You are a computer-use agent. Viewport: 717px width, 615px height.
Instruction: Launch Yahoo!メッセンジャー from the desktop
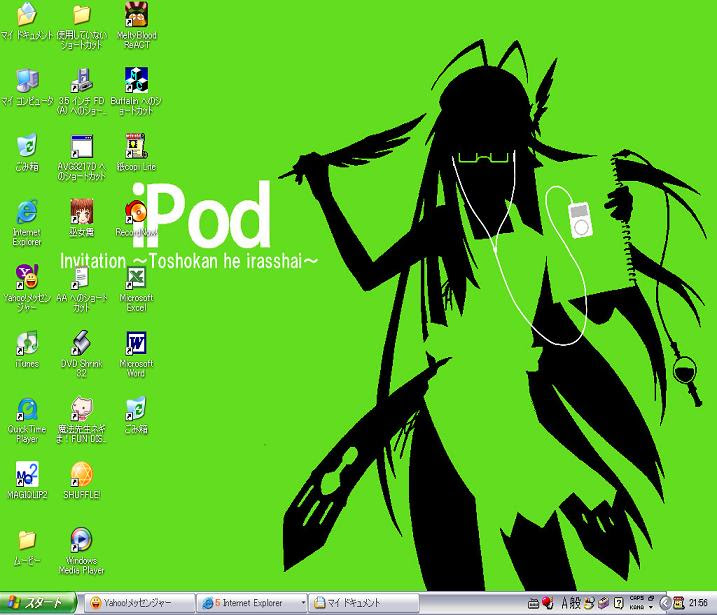(27, 278)
